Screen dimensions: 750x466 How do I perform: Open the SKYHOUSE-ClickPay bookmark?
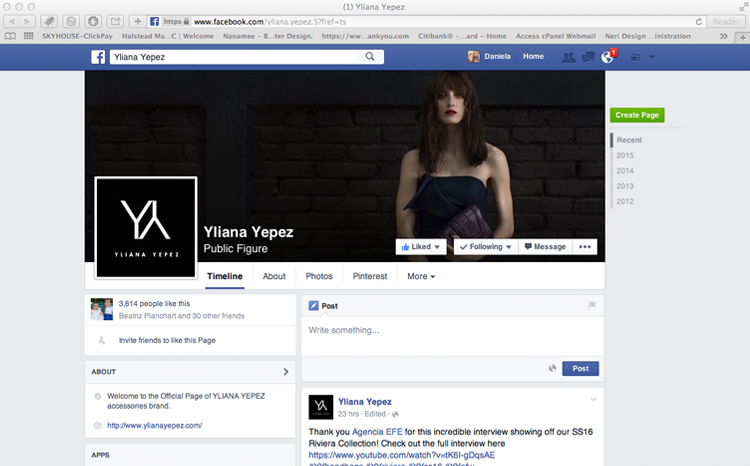(77, 36)
